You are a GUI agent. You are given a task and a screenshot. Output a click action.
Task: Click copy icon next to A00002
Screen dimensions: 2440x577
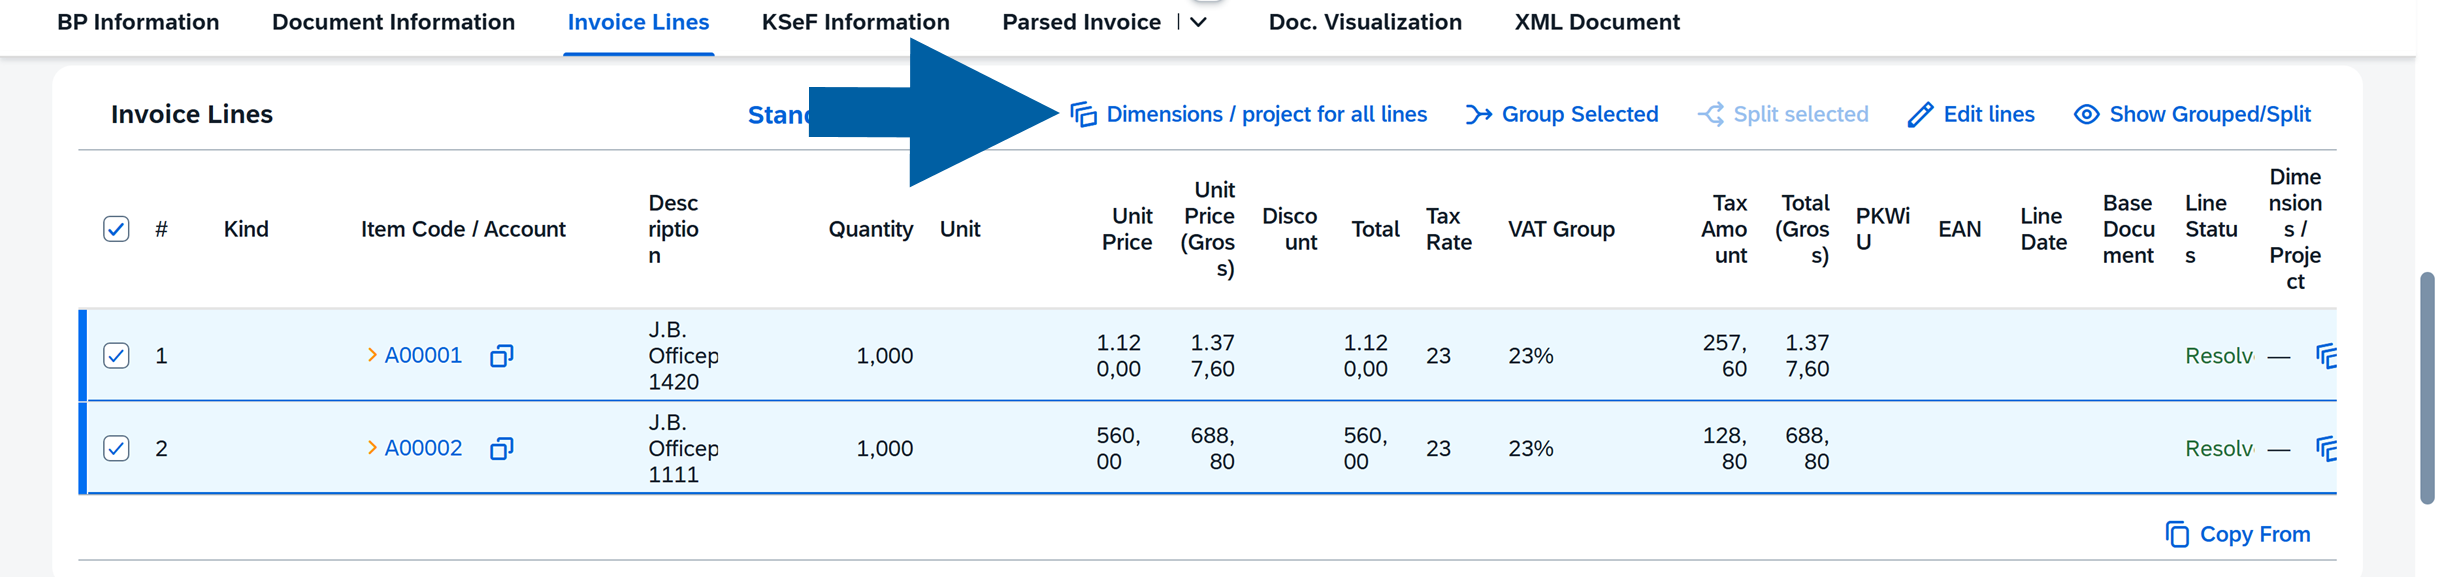[502, 448]
